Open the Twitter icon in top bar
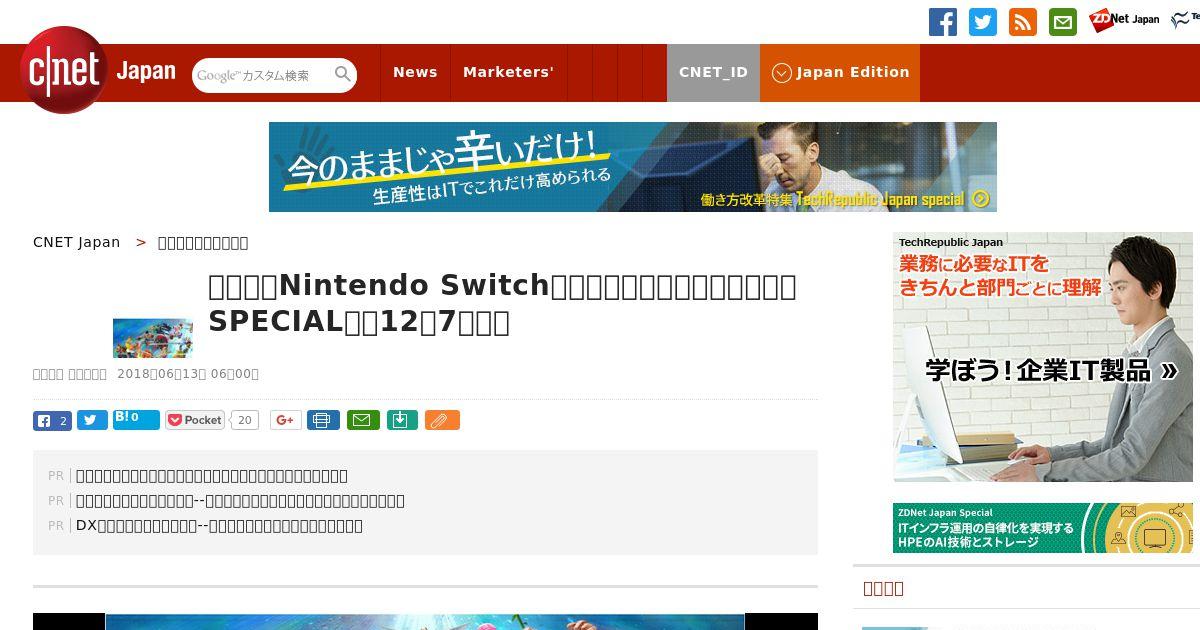The image size is (1200, 630). pyautogui.click(x=983, y=22)
